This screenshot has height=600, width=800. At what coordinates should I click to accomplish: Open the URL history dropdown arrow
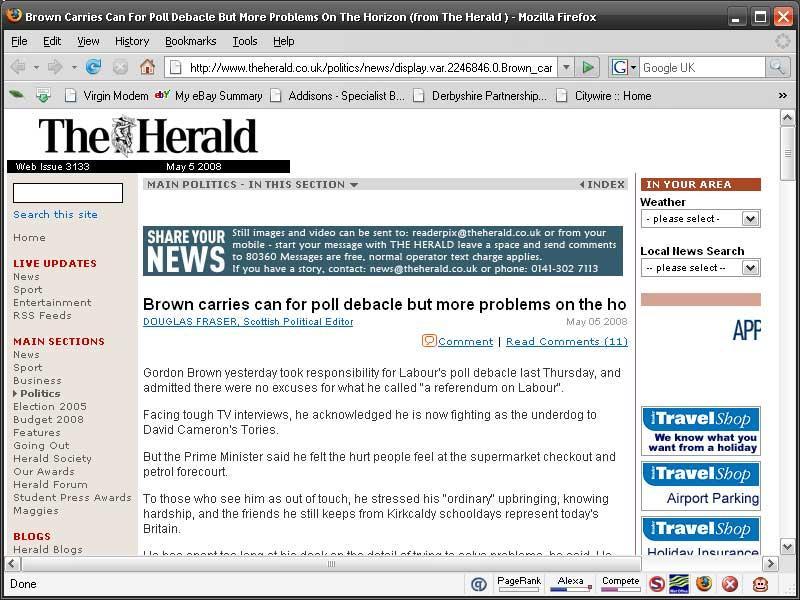[x=565, y=67]
